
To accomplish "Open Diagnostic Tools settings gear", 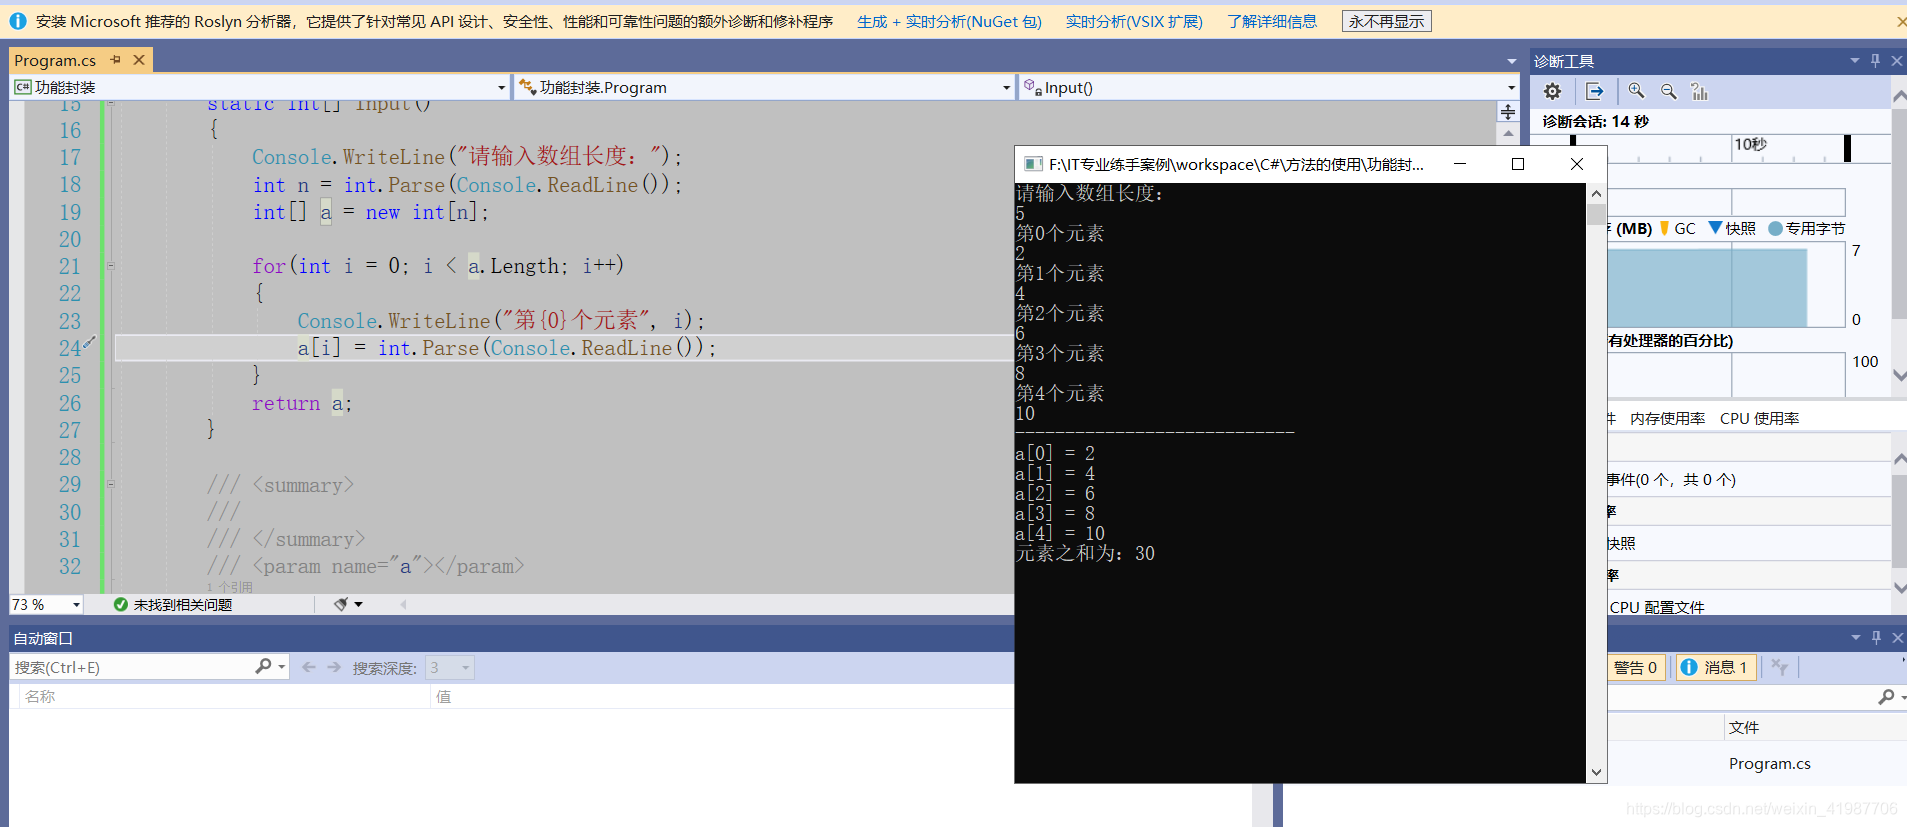I will [1552, 92].
